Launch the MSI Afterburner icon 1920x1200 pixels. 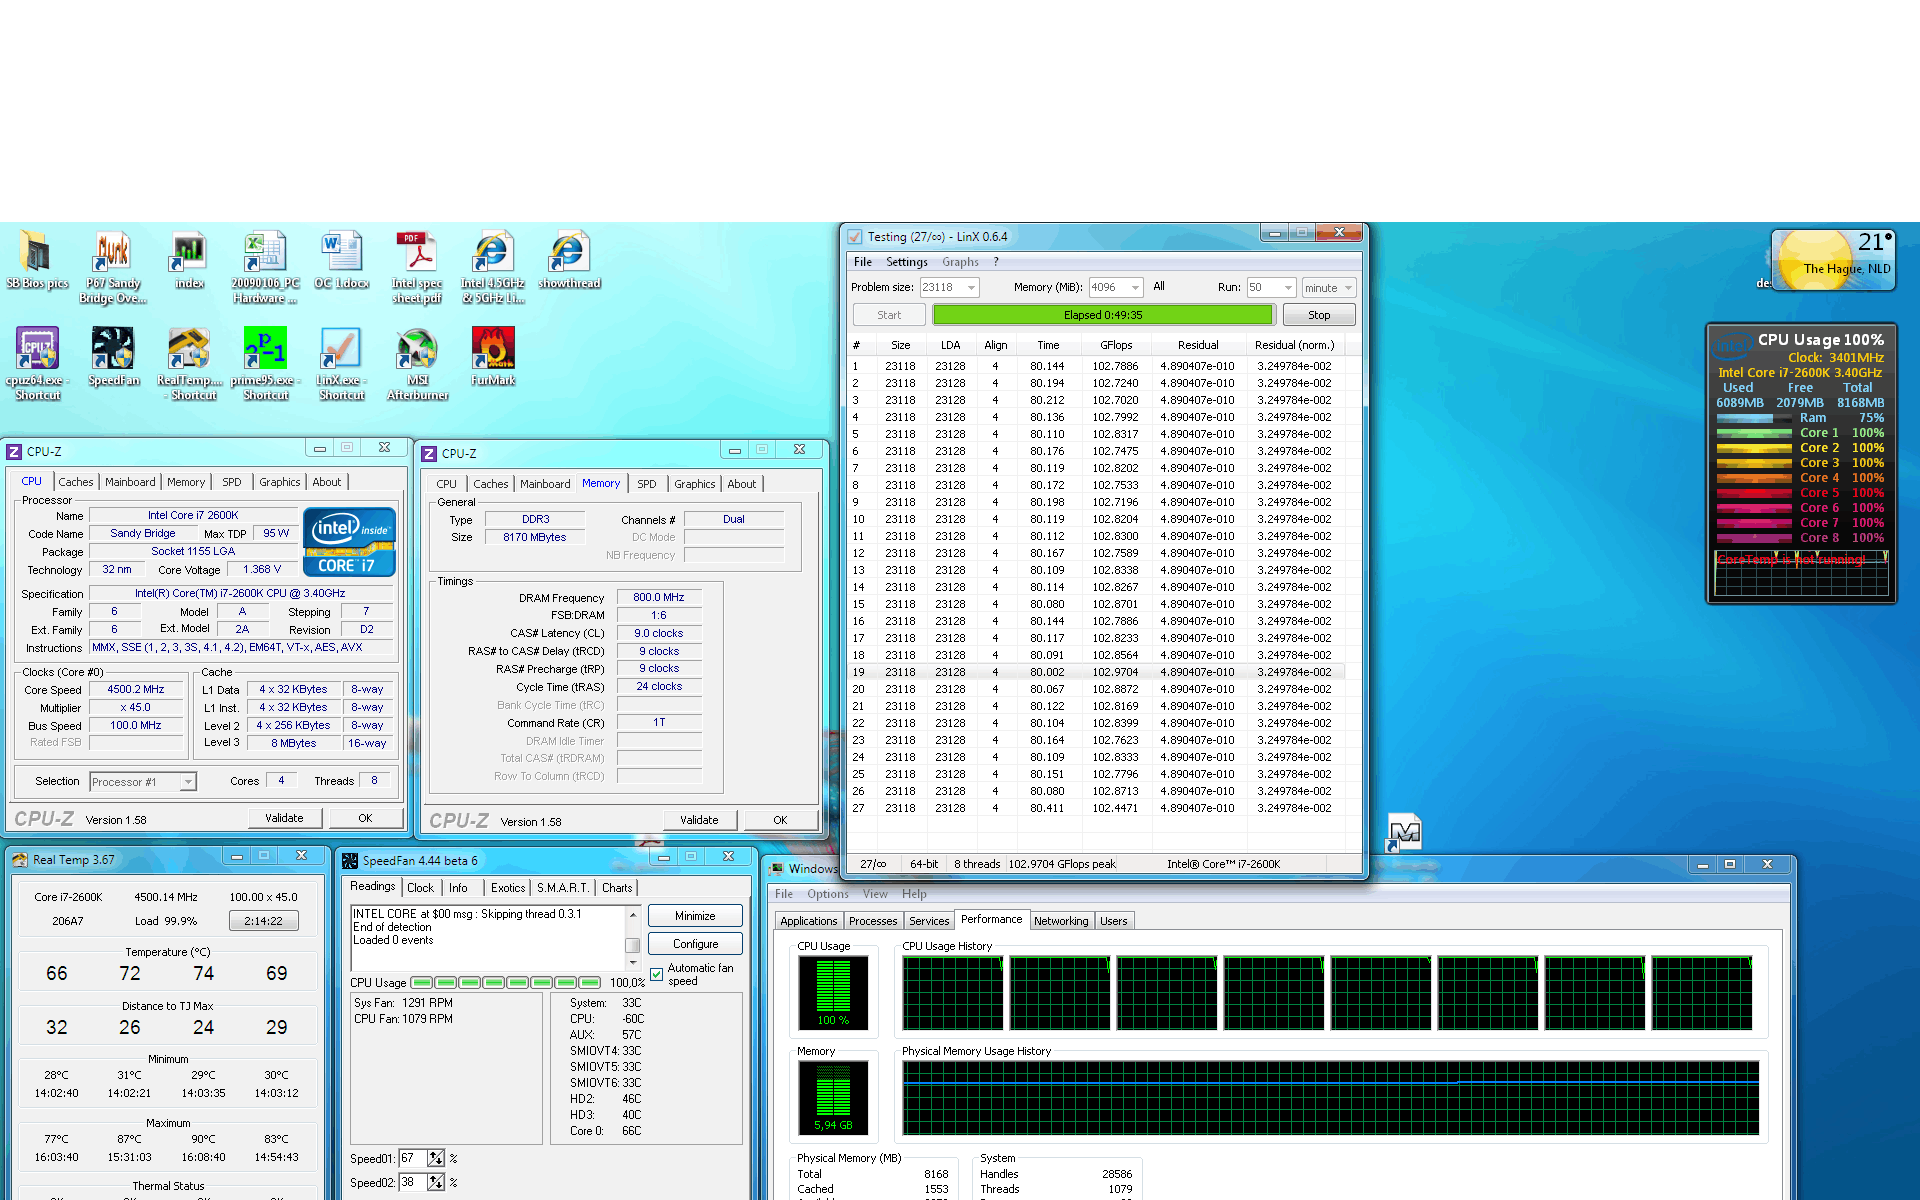pos(417,348)
